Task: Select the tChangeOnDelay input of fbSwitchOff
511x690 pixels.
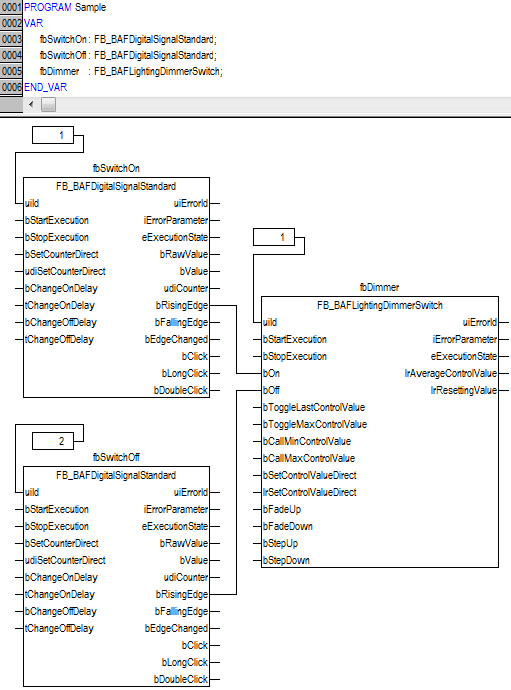Action: tap(60, 595)
